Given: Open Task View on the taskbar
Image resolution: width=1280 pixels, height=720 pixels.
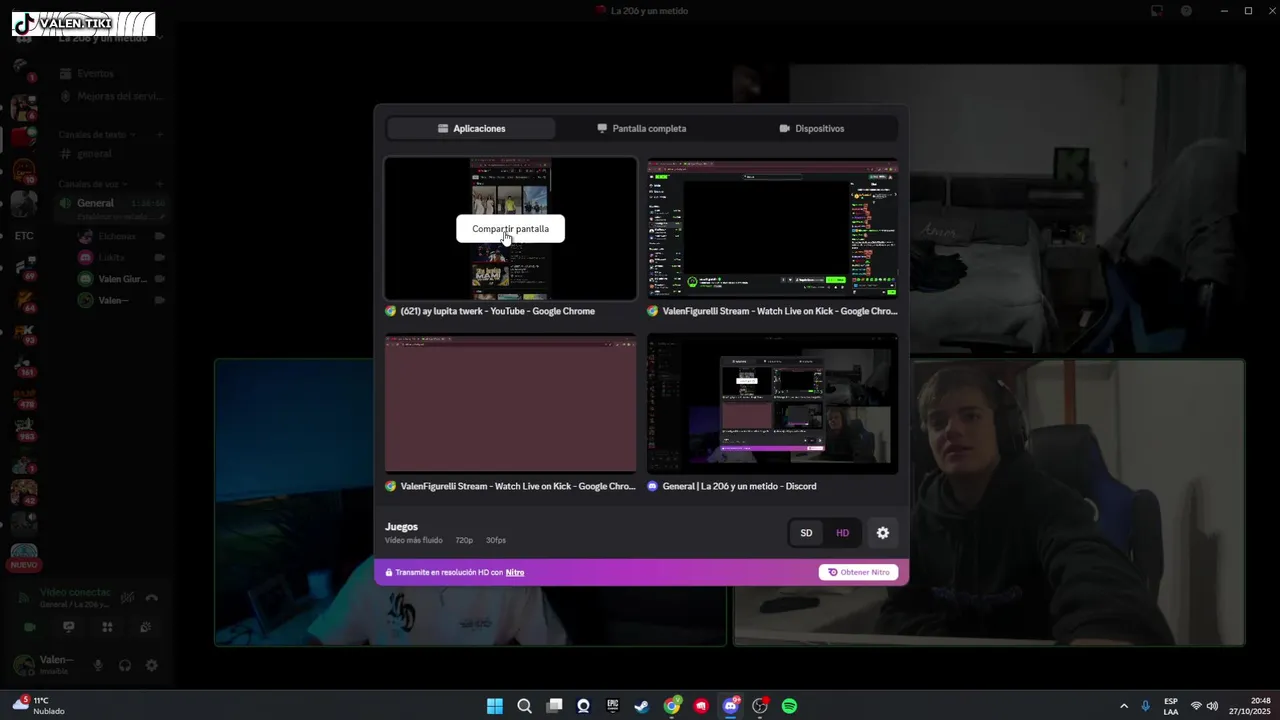Looking at the screenshot, I should click(554, 706).
